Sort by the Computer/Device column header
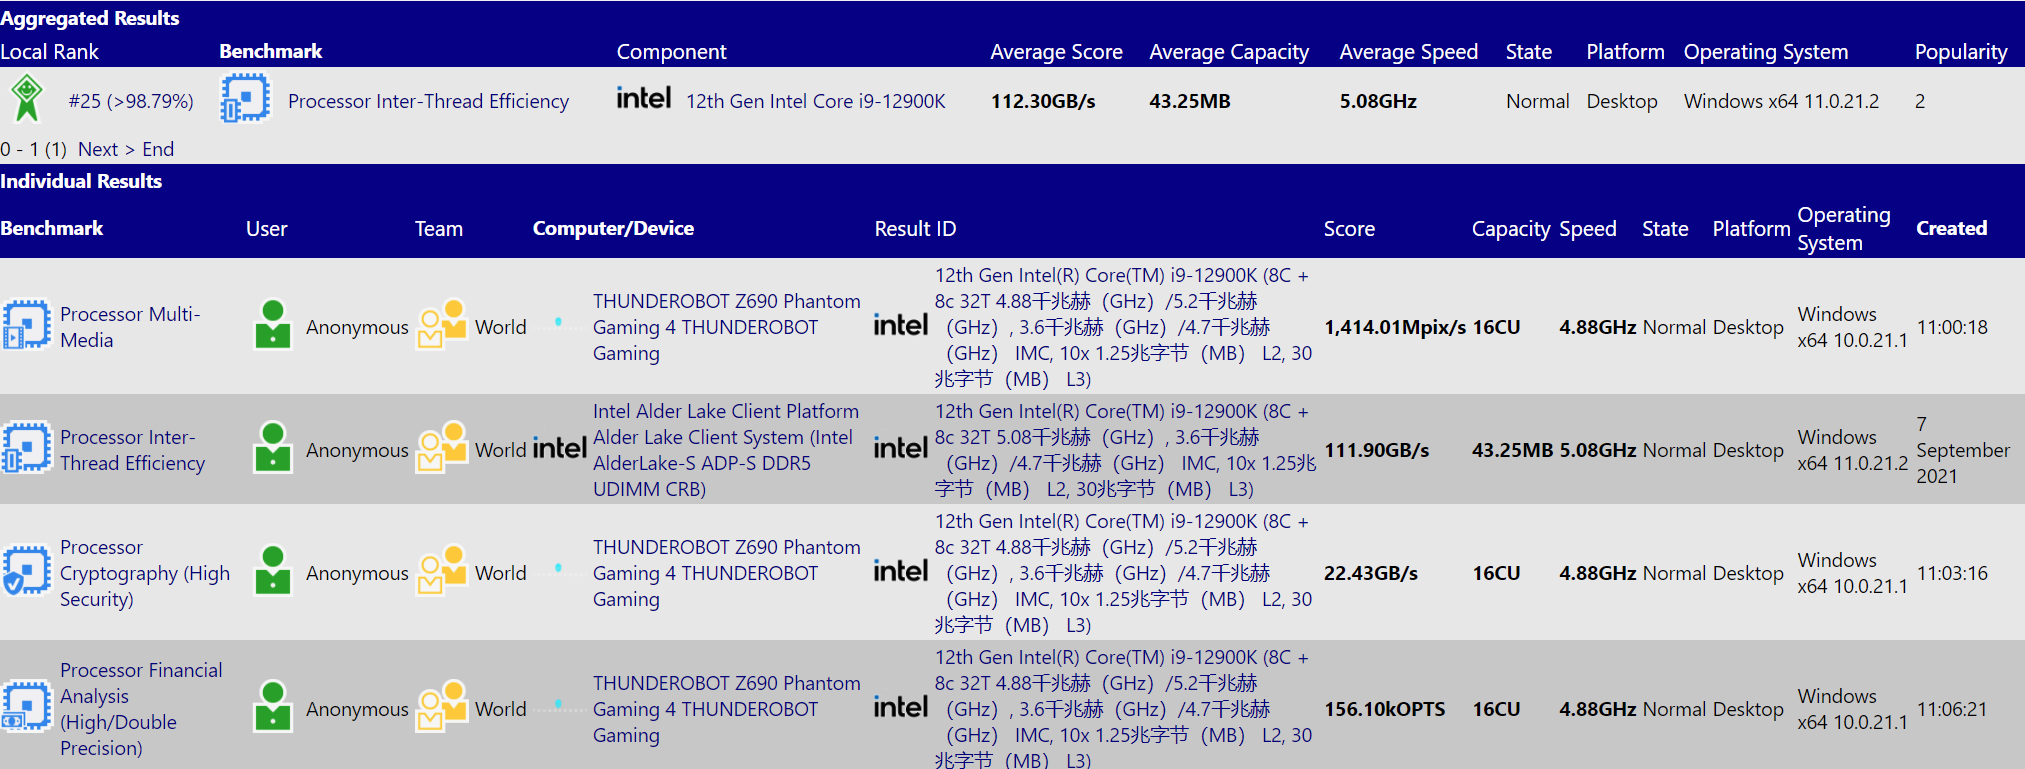 click(x=613, y=228)
